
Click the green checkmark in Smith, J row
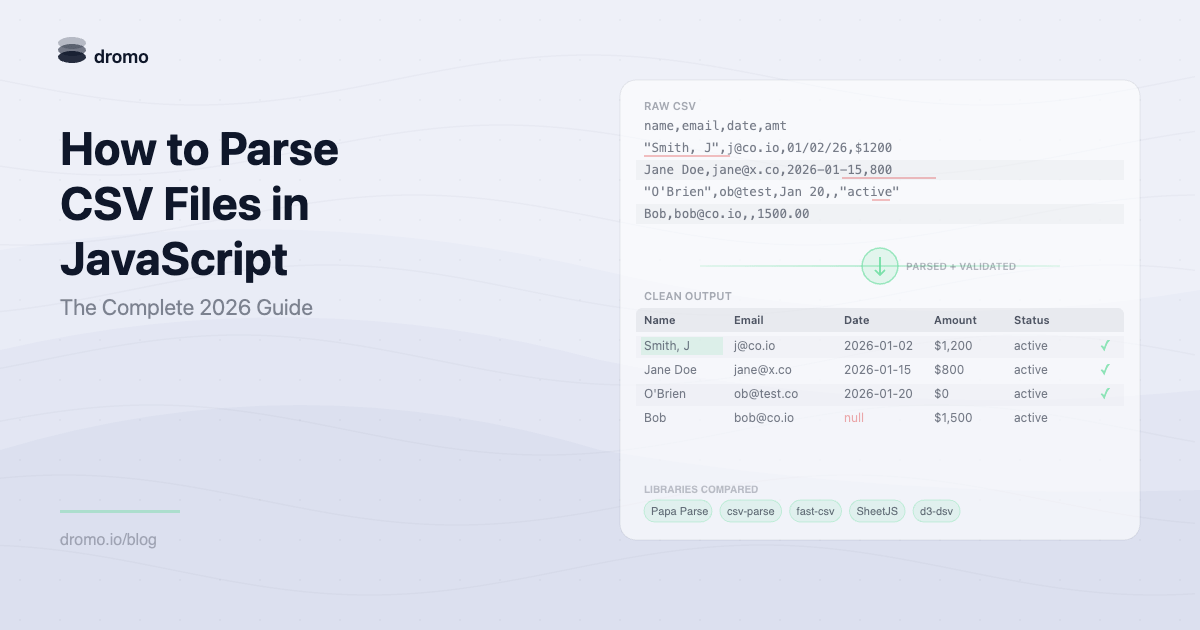(1105, 346)
